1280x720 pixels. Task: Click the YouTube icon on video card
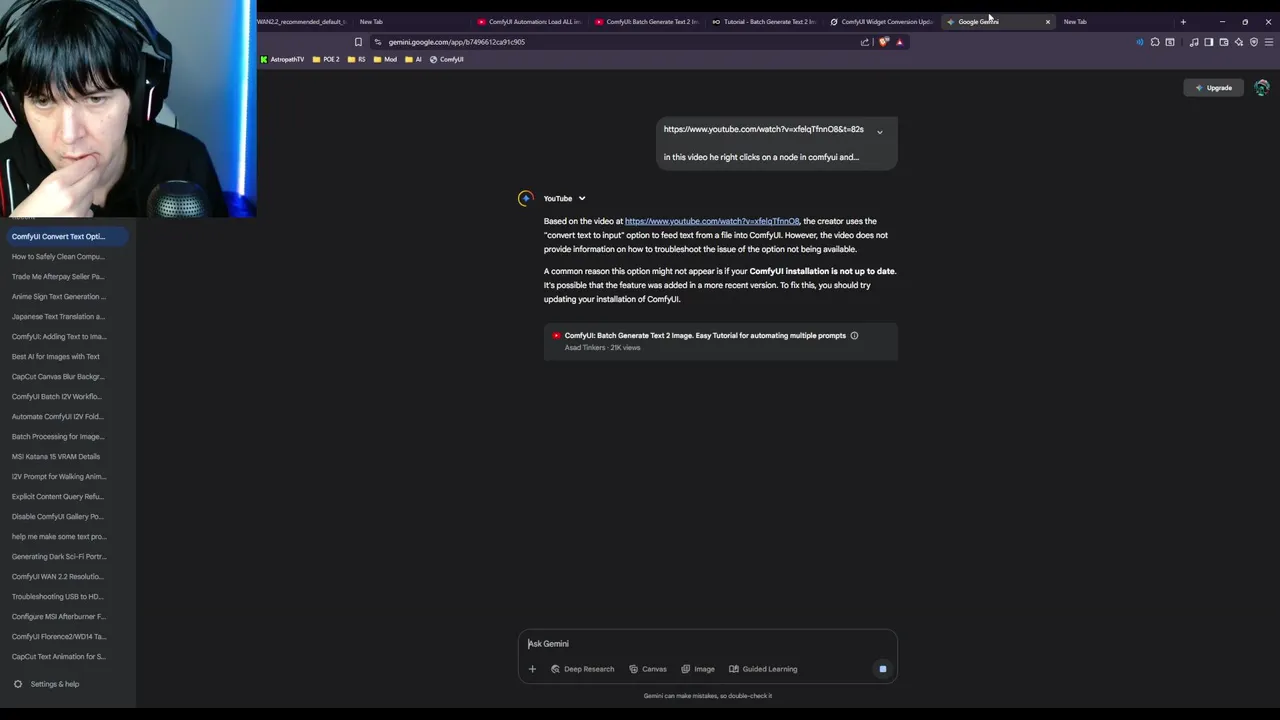[x=556, y=336]
